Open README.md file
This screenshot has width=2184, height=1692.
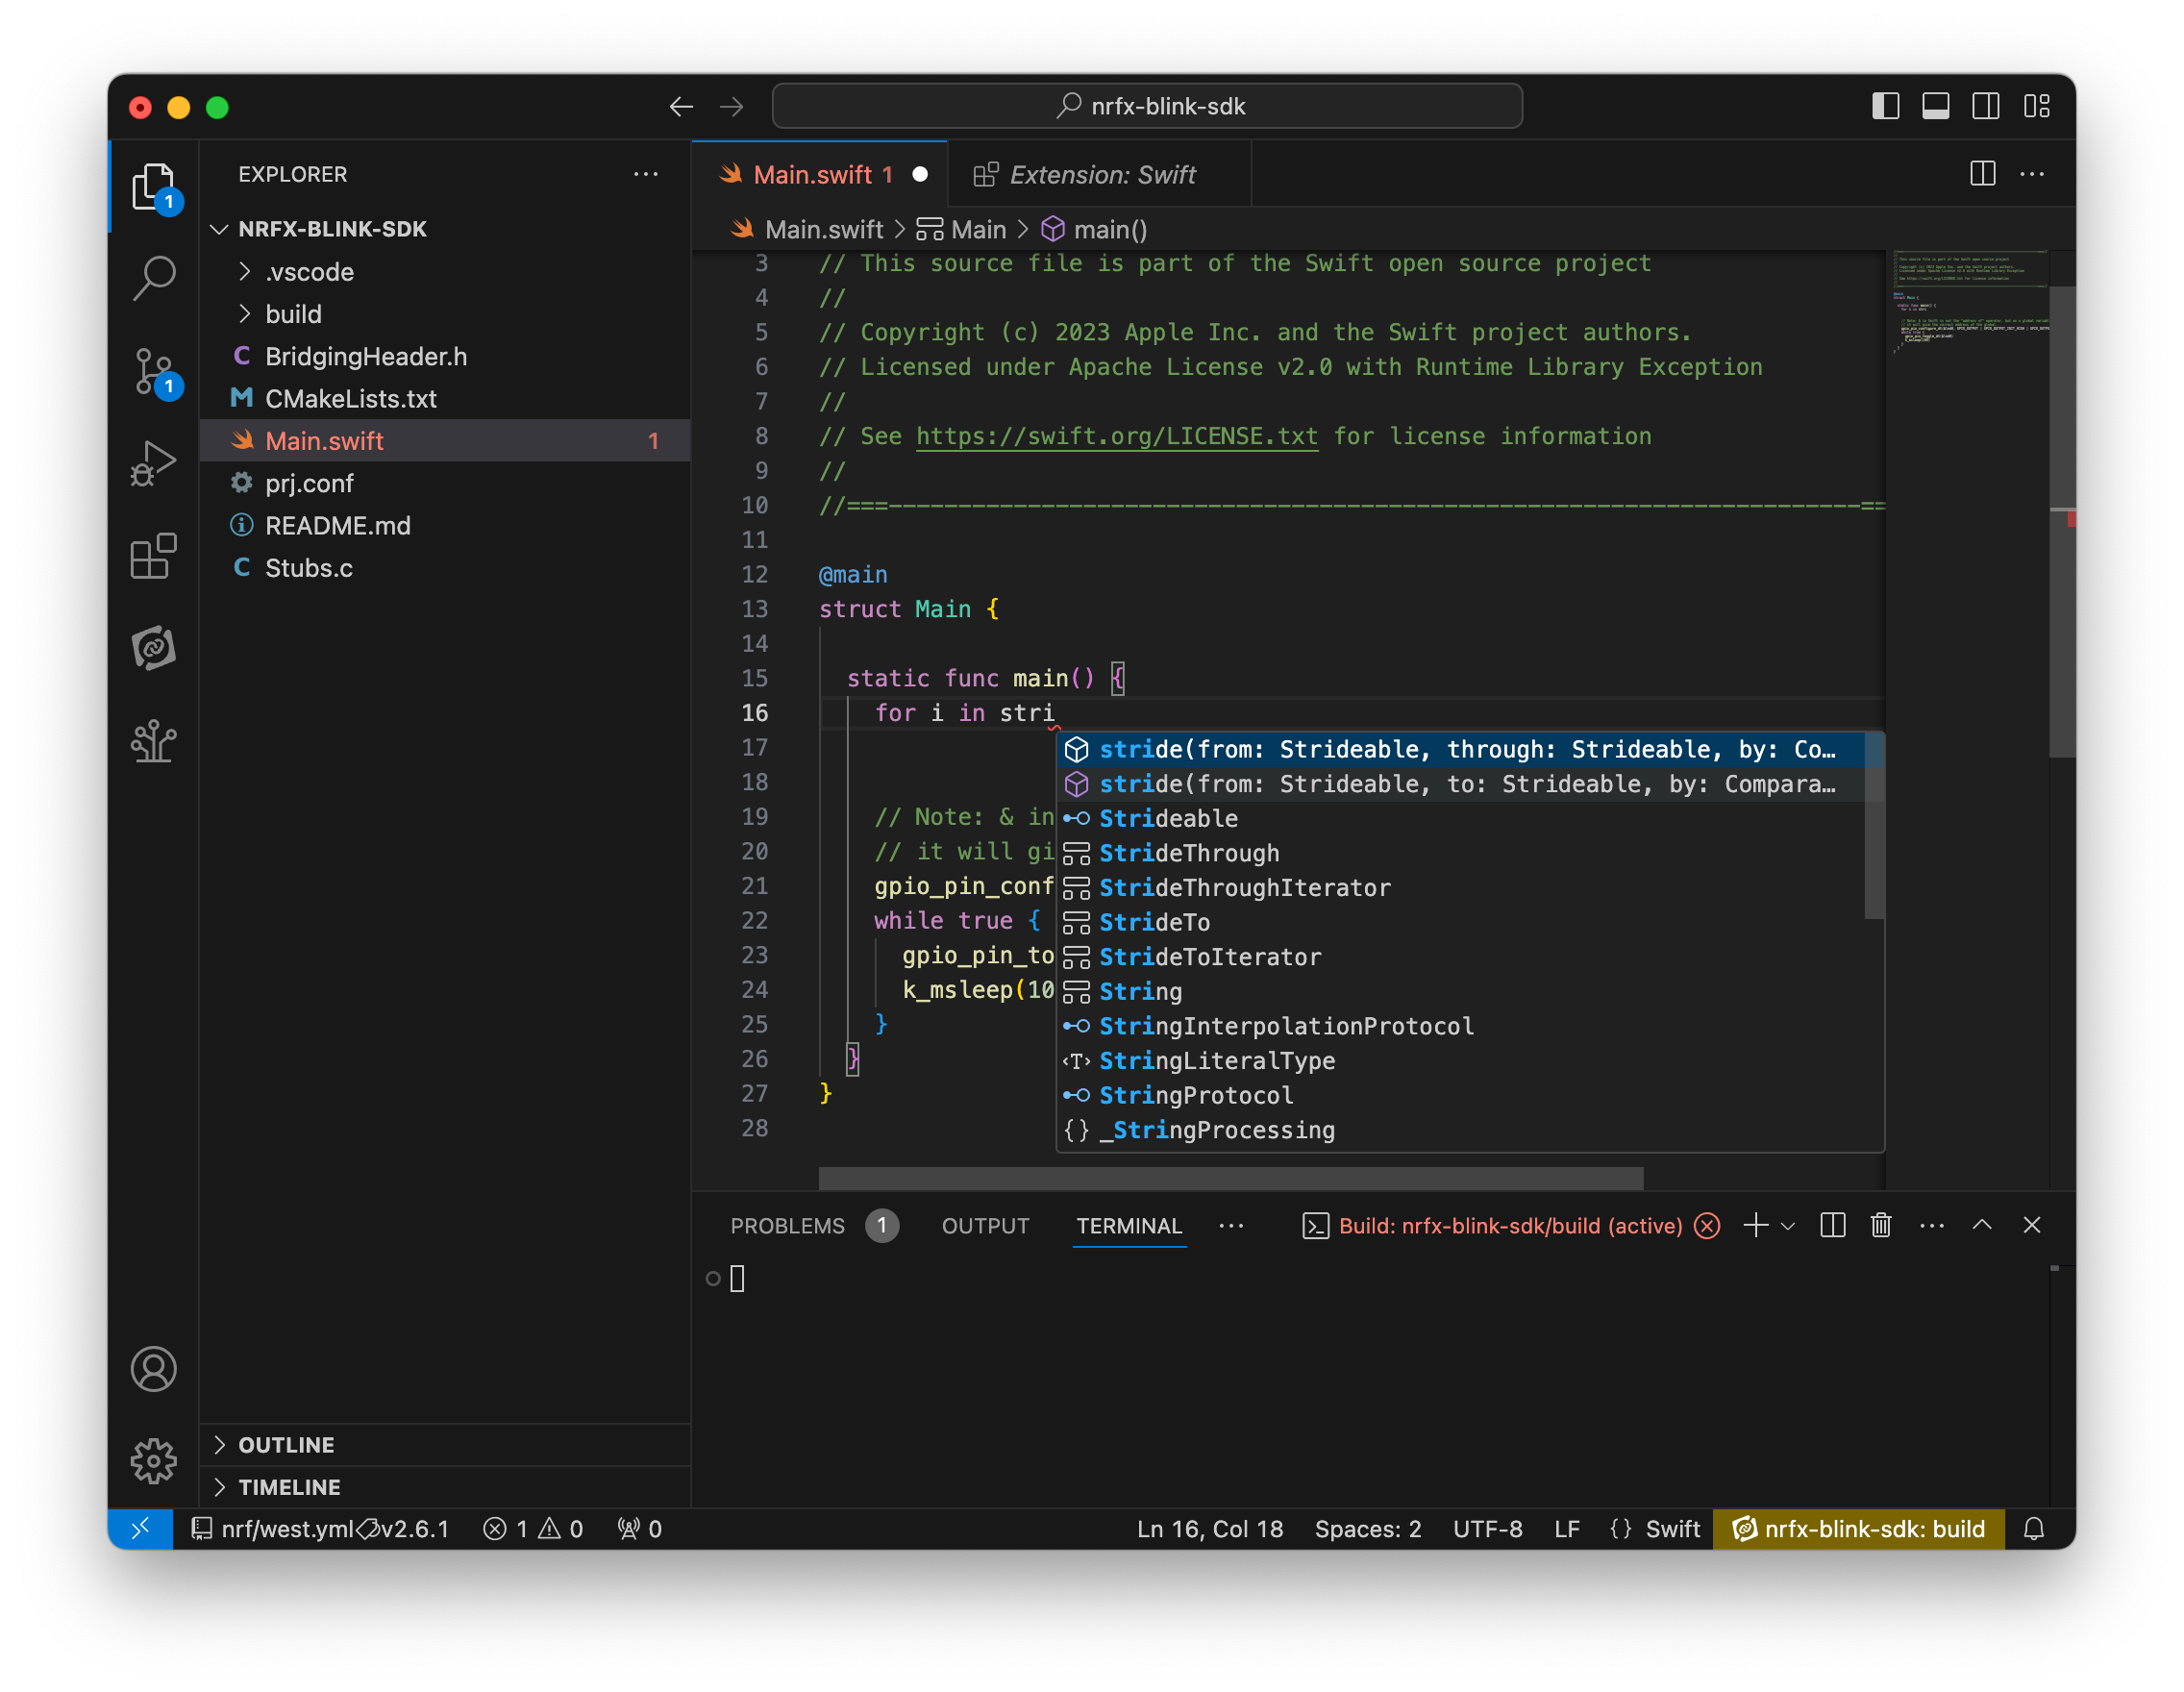point(445,525)
